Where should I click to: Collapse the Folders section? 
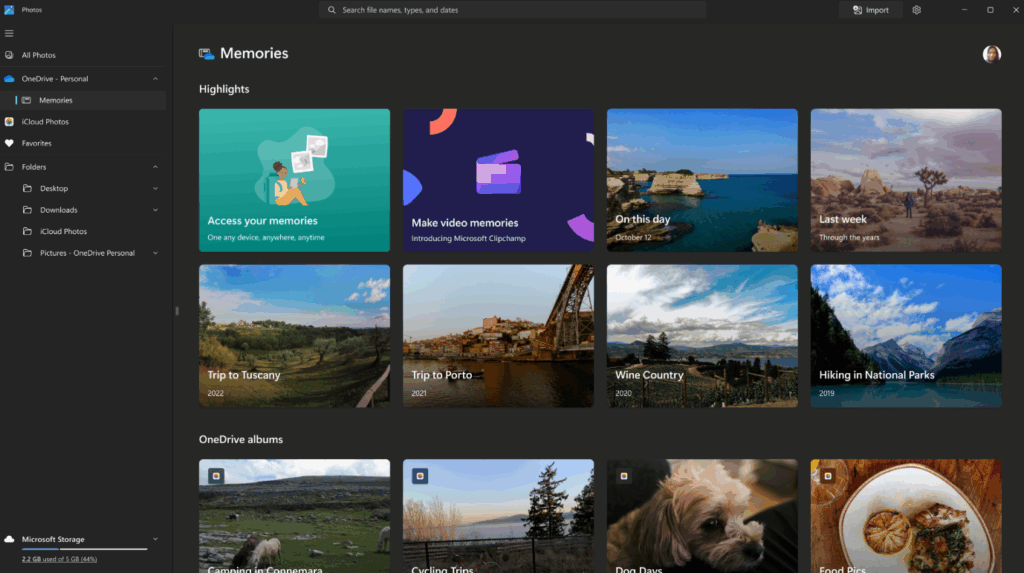point(155,167)
